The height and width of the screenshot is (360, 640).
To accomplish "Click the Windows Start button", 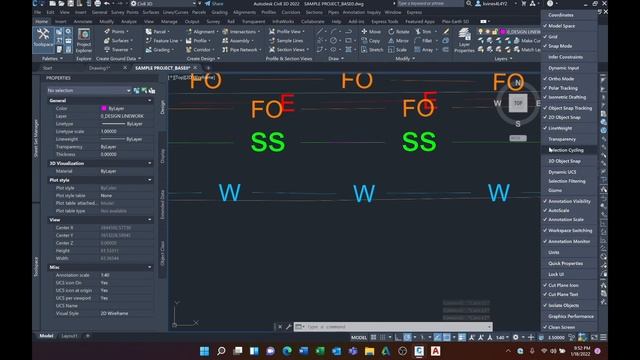I will tap(204, 351).
